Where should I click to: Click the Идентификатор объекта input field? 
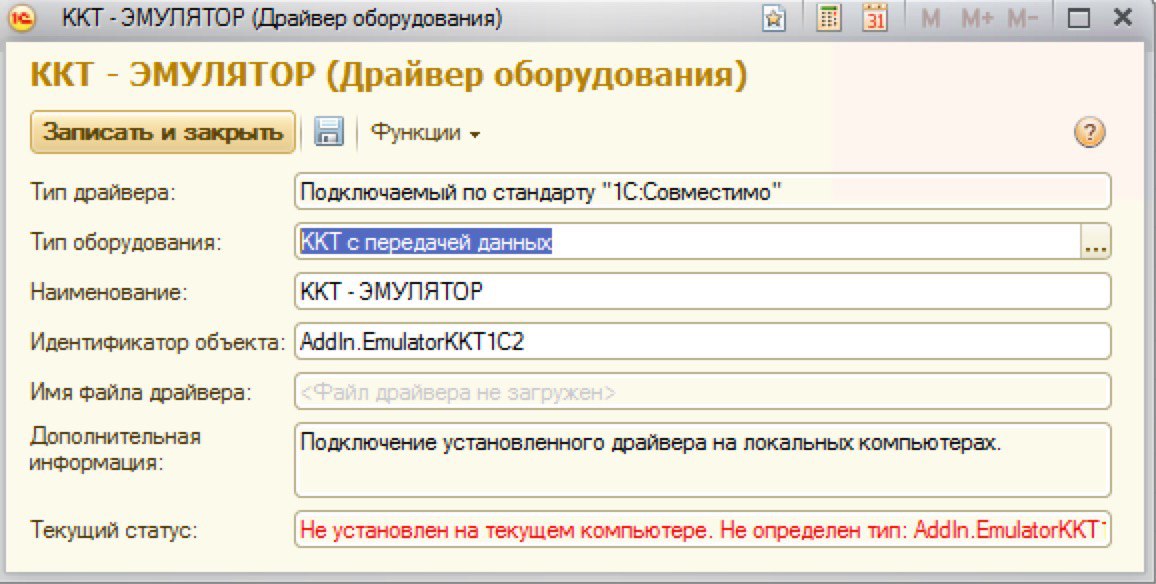click(703, 342)
